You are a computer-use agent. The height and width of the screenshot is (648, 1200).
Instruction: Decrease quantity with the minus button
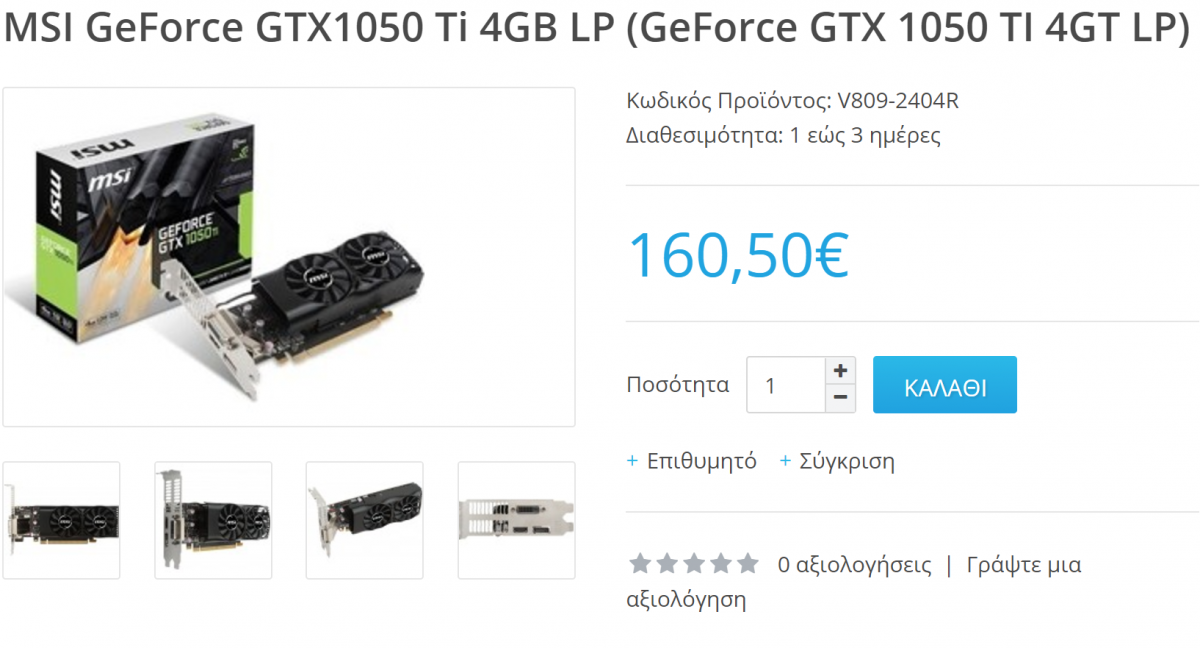(x=840, y=398)
